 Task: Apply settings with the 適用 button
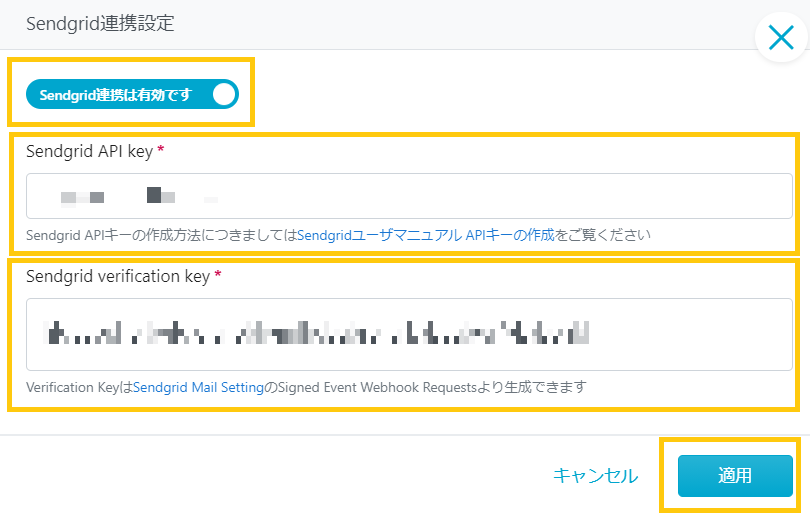(x=735, y=476)
